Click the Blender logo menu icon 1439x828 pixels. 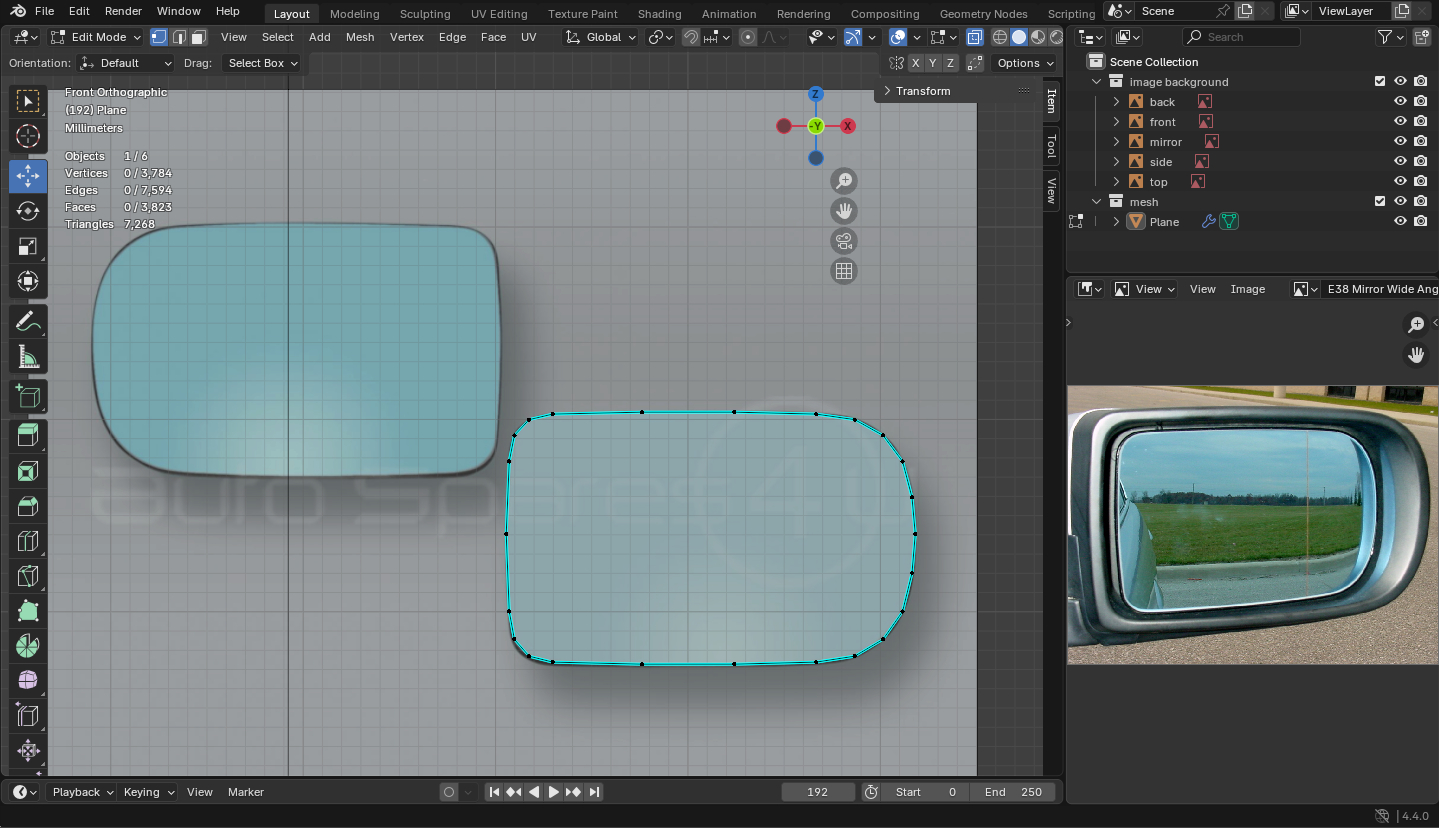coord(18,11)
